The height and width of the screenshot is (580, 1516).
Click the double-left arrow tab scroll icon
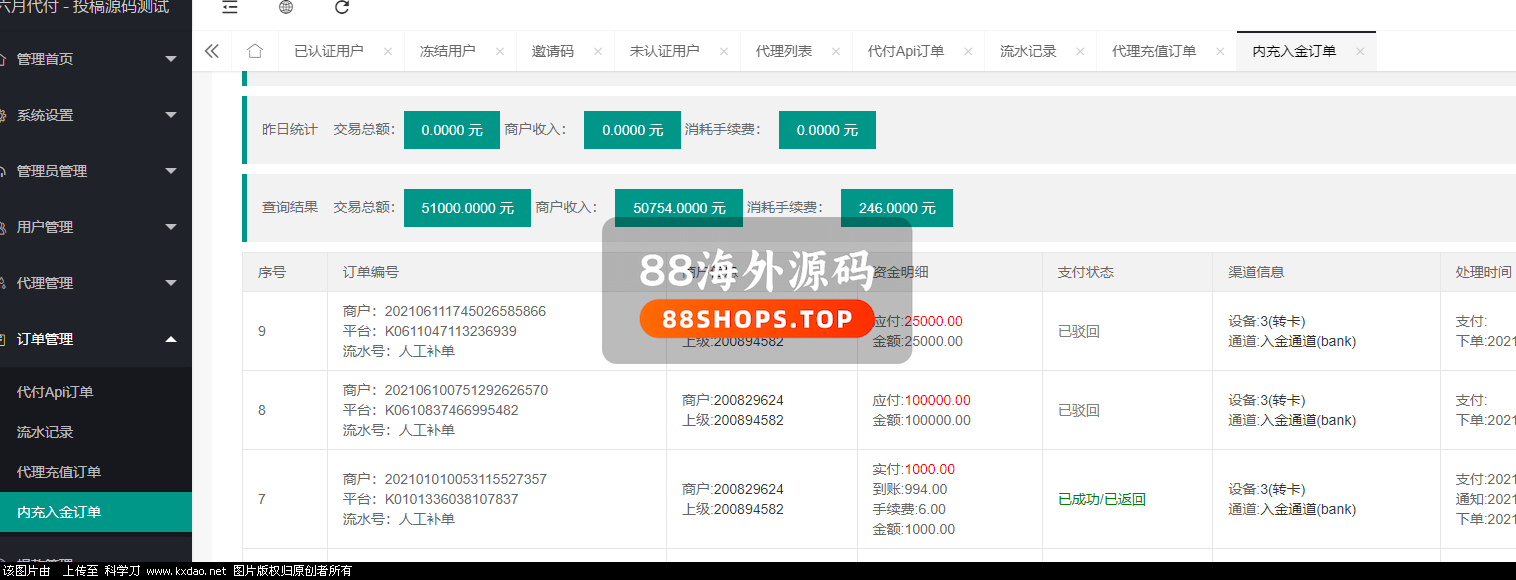(211, 51)
